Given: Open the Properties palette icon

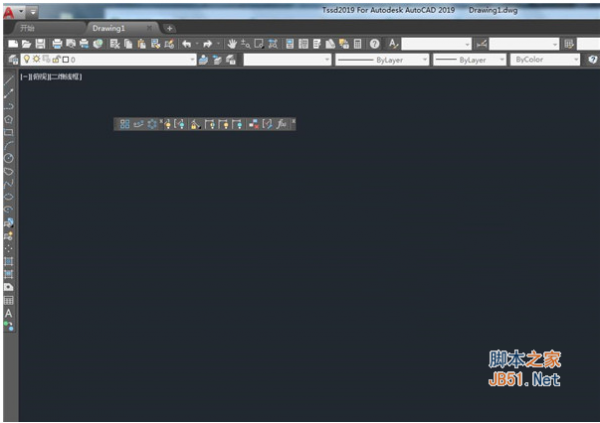Looking at the screenshot, I should tap(290, 44).
